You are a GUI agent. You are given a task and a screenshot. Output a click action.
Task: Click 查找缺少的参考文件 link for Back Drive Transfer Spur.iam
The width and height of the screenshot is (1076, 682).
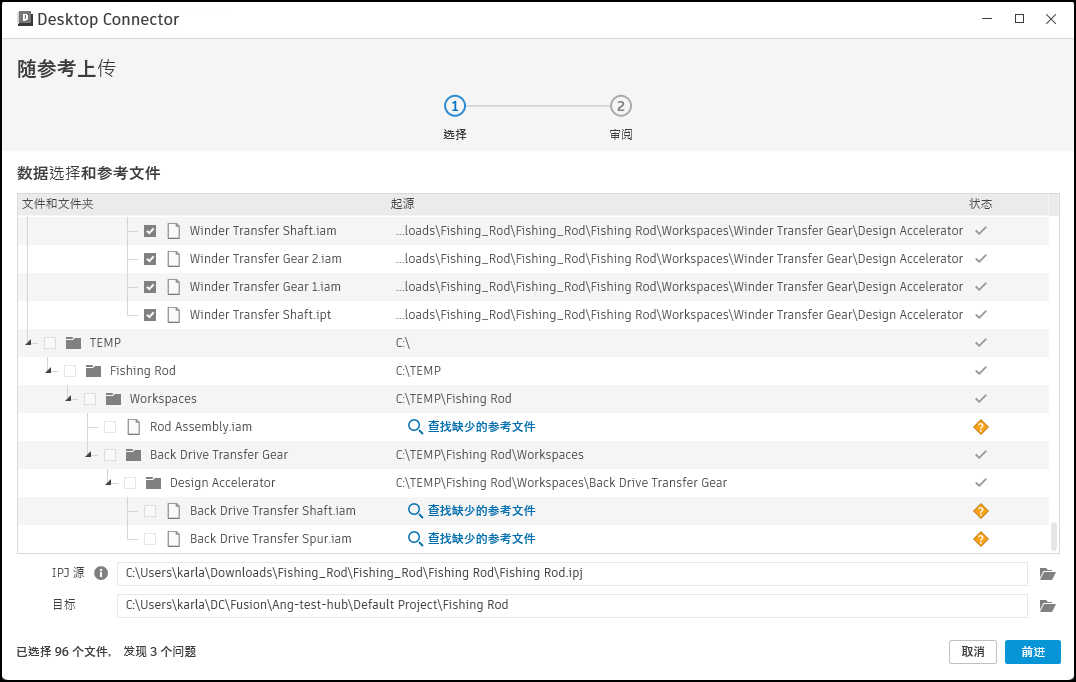click(481, 539)
